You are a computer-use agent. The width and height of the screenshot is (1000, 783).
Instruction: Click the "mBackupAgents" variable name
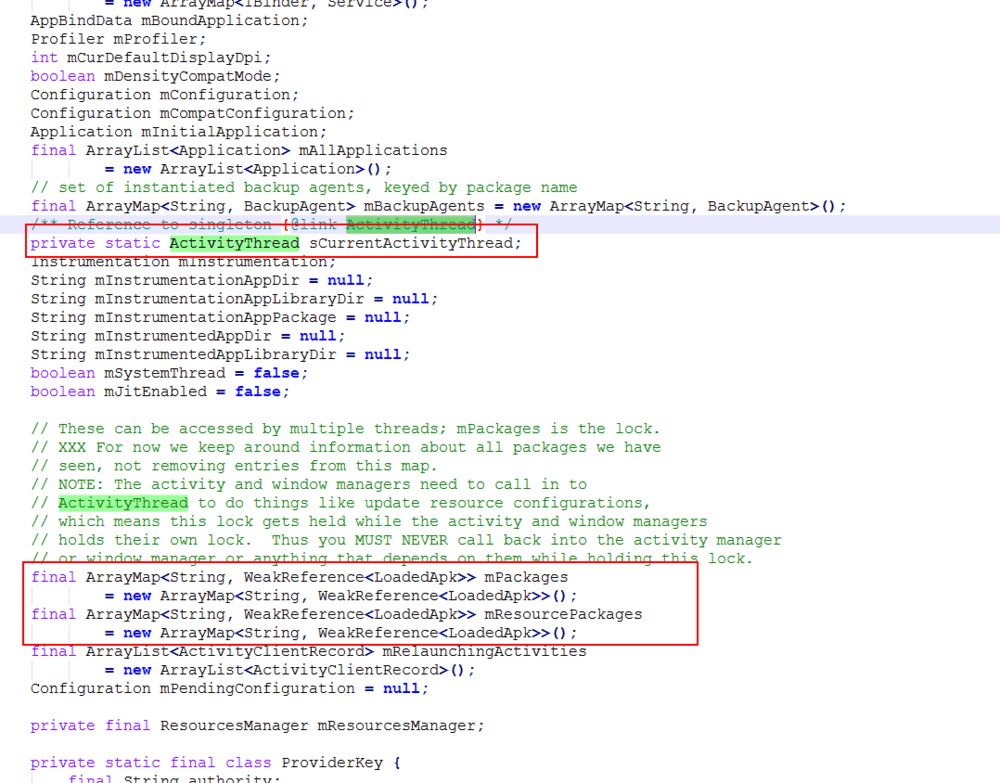coord(424,206)
